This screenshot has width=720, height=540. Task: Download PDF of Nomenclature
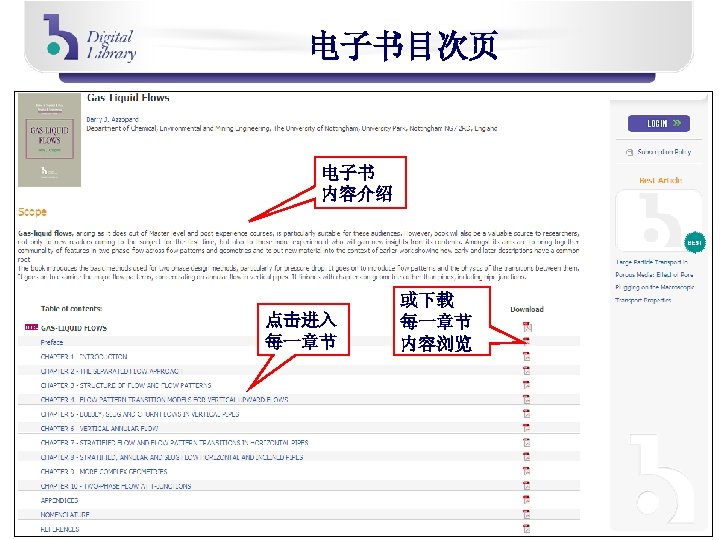(x=527, y=514)
